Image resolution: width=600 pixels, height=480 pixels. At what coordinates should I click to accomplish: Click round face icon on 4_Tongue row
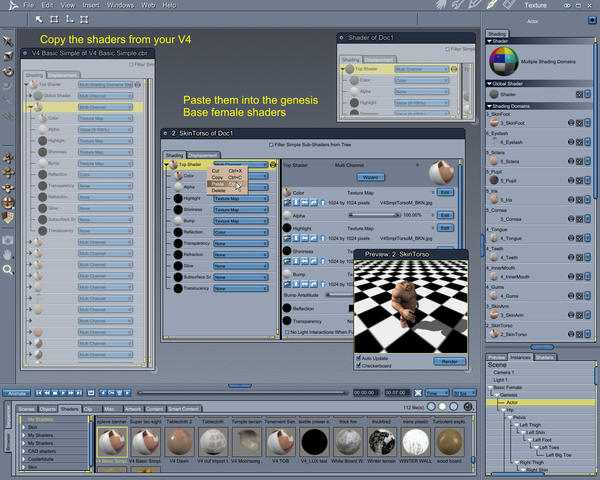pyautogui.click(x=571, y=238)
